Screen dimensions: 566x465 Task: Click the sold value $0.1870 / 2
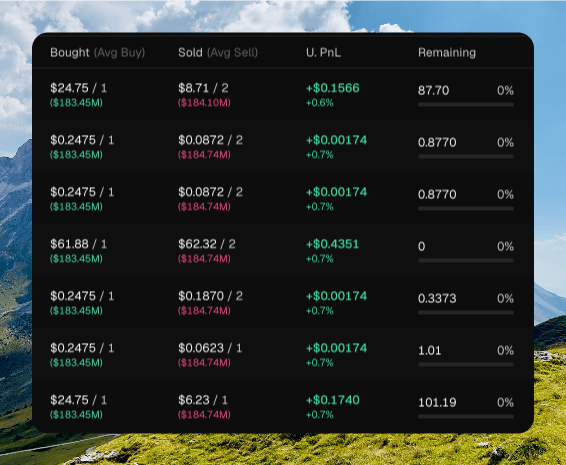(210, 296)
